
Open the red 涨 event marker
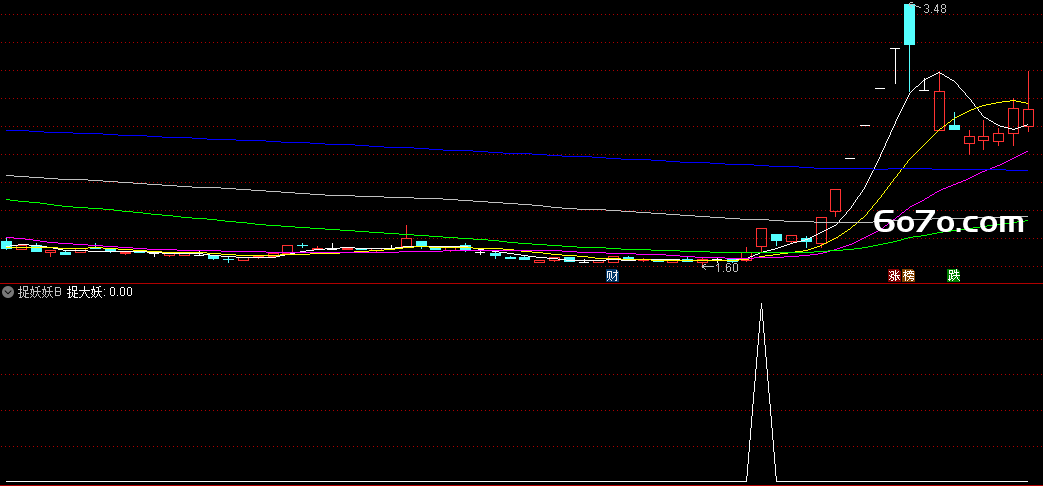pos(895,275)
